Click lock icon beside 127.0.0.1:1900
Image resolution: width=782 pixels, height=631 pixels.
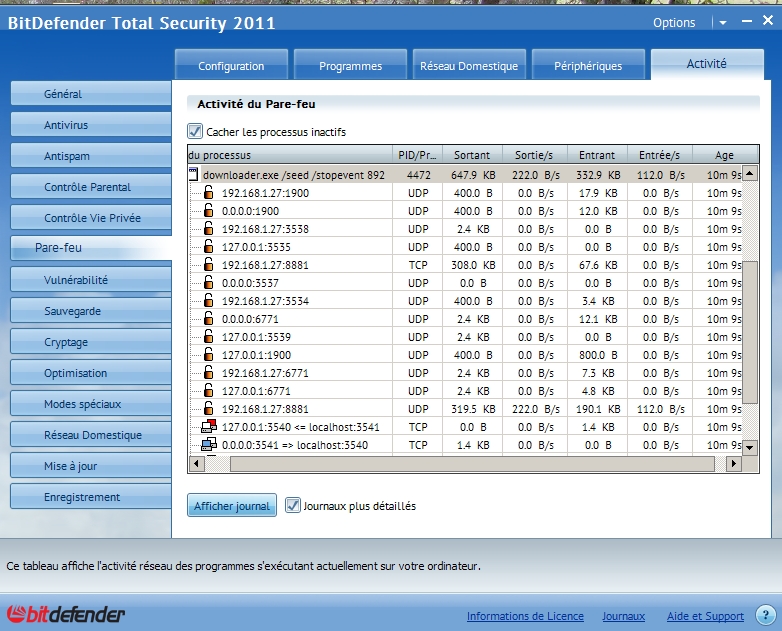208,355
